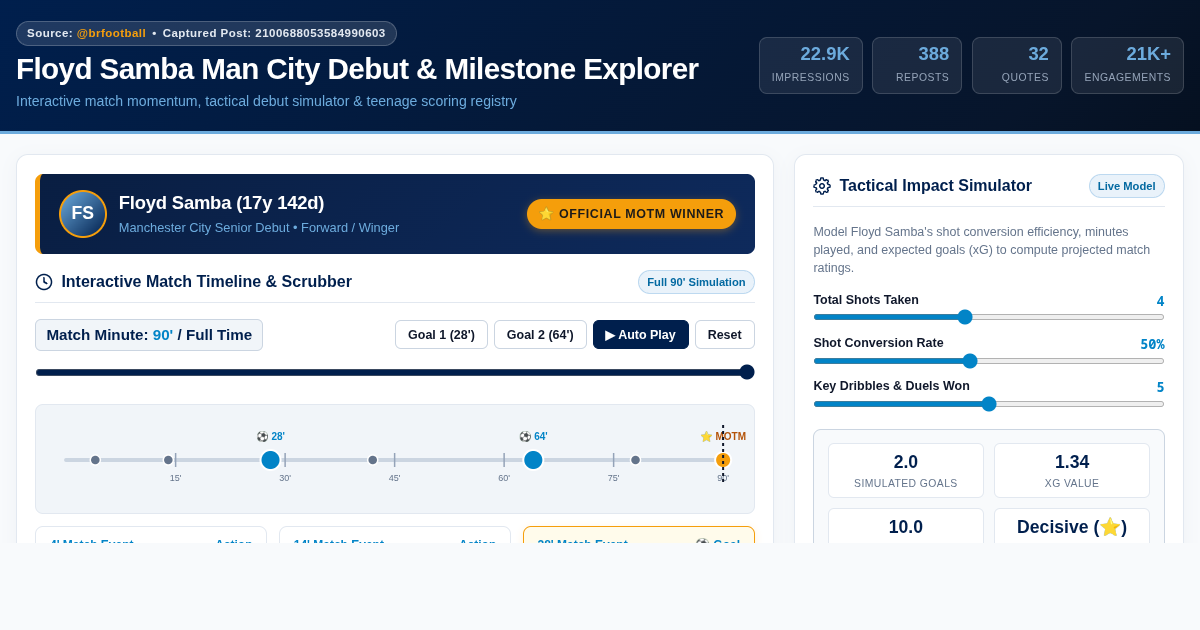This screenshot has width=1200, height=630.
Task: Click the Floyd Samba (17y 142d) name heading
Action: point(222,203)
